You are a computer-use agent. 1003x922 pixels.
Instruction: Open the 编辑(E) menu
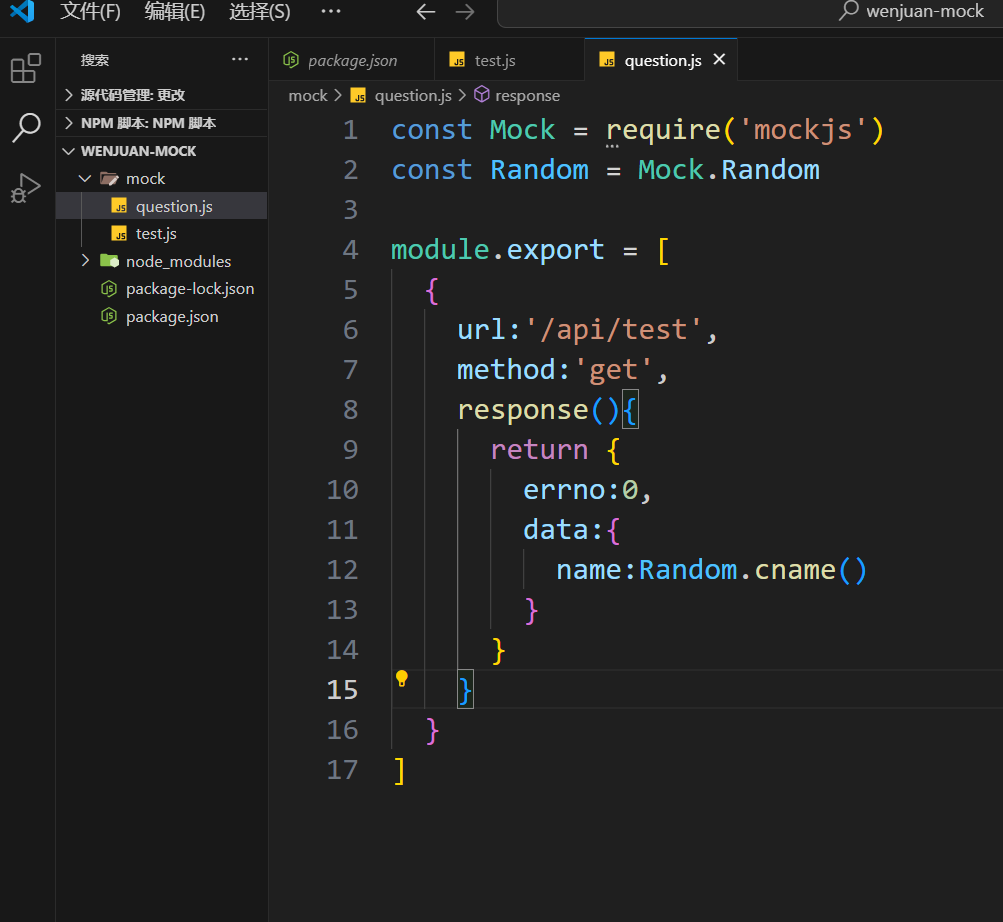(175, 11)
